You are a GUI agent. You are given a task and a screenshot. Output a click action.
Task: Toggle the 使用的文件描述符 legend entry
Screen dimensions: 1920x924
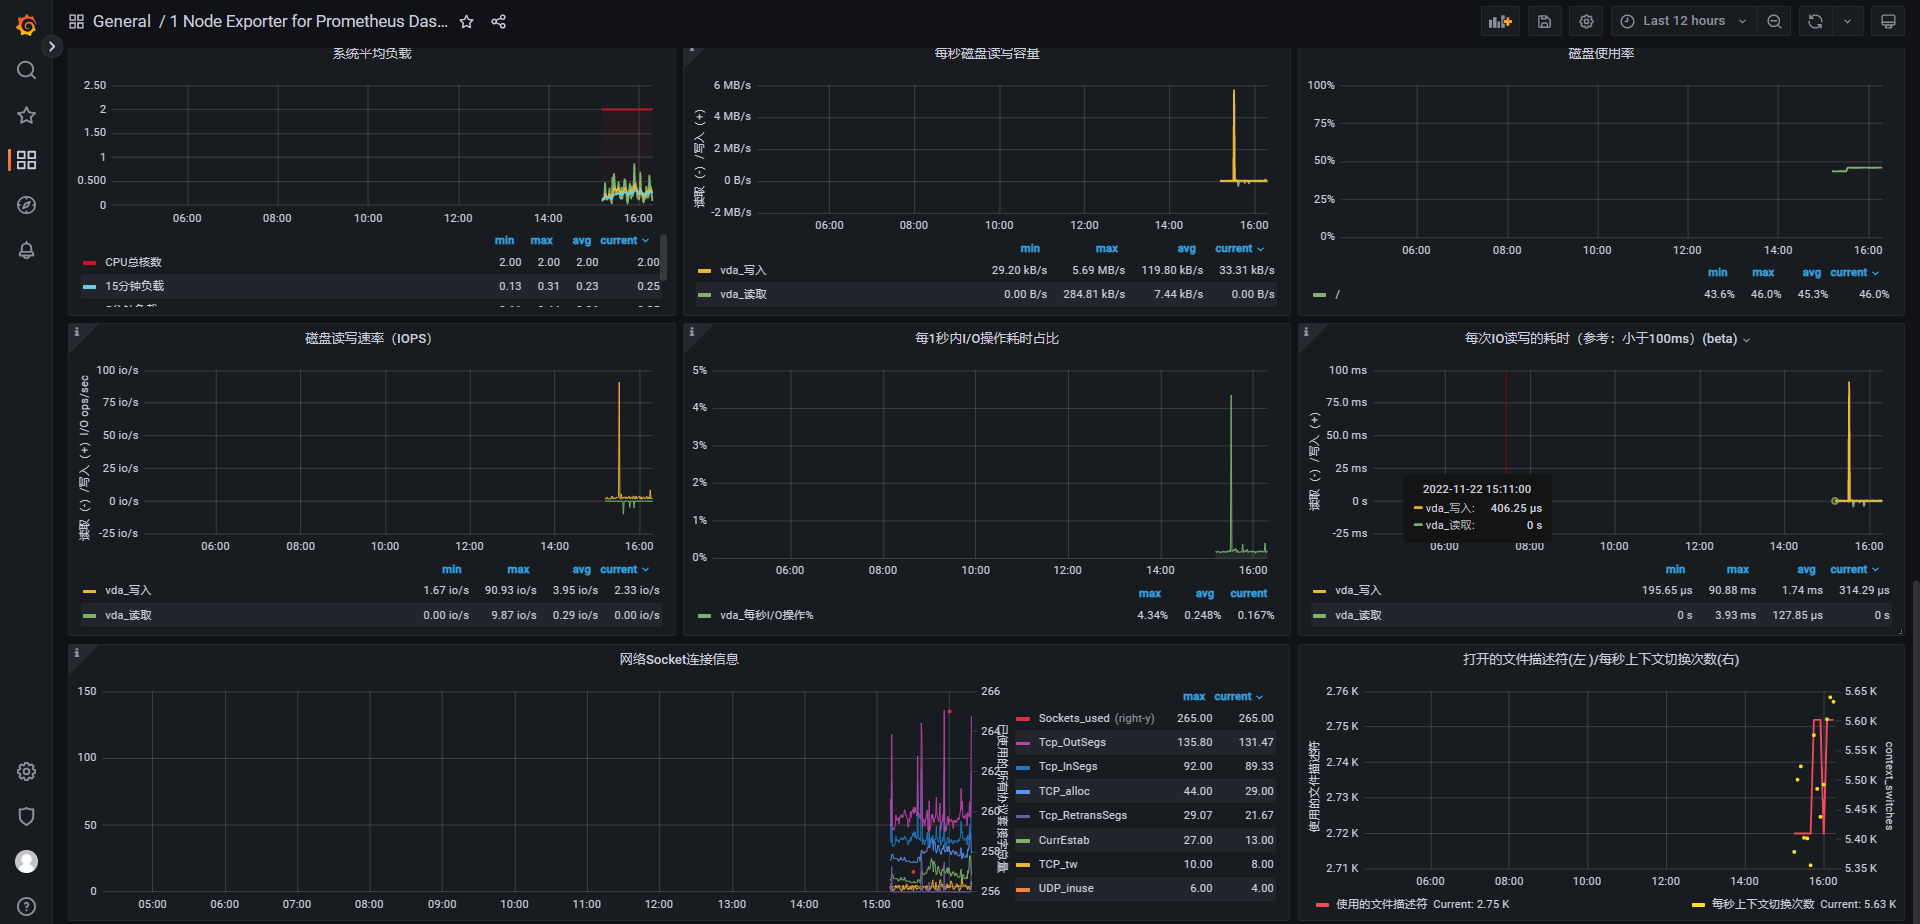pos(1381,904)
